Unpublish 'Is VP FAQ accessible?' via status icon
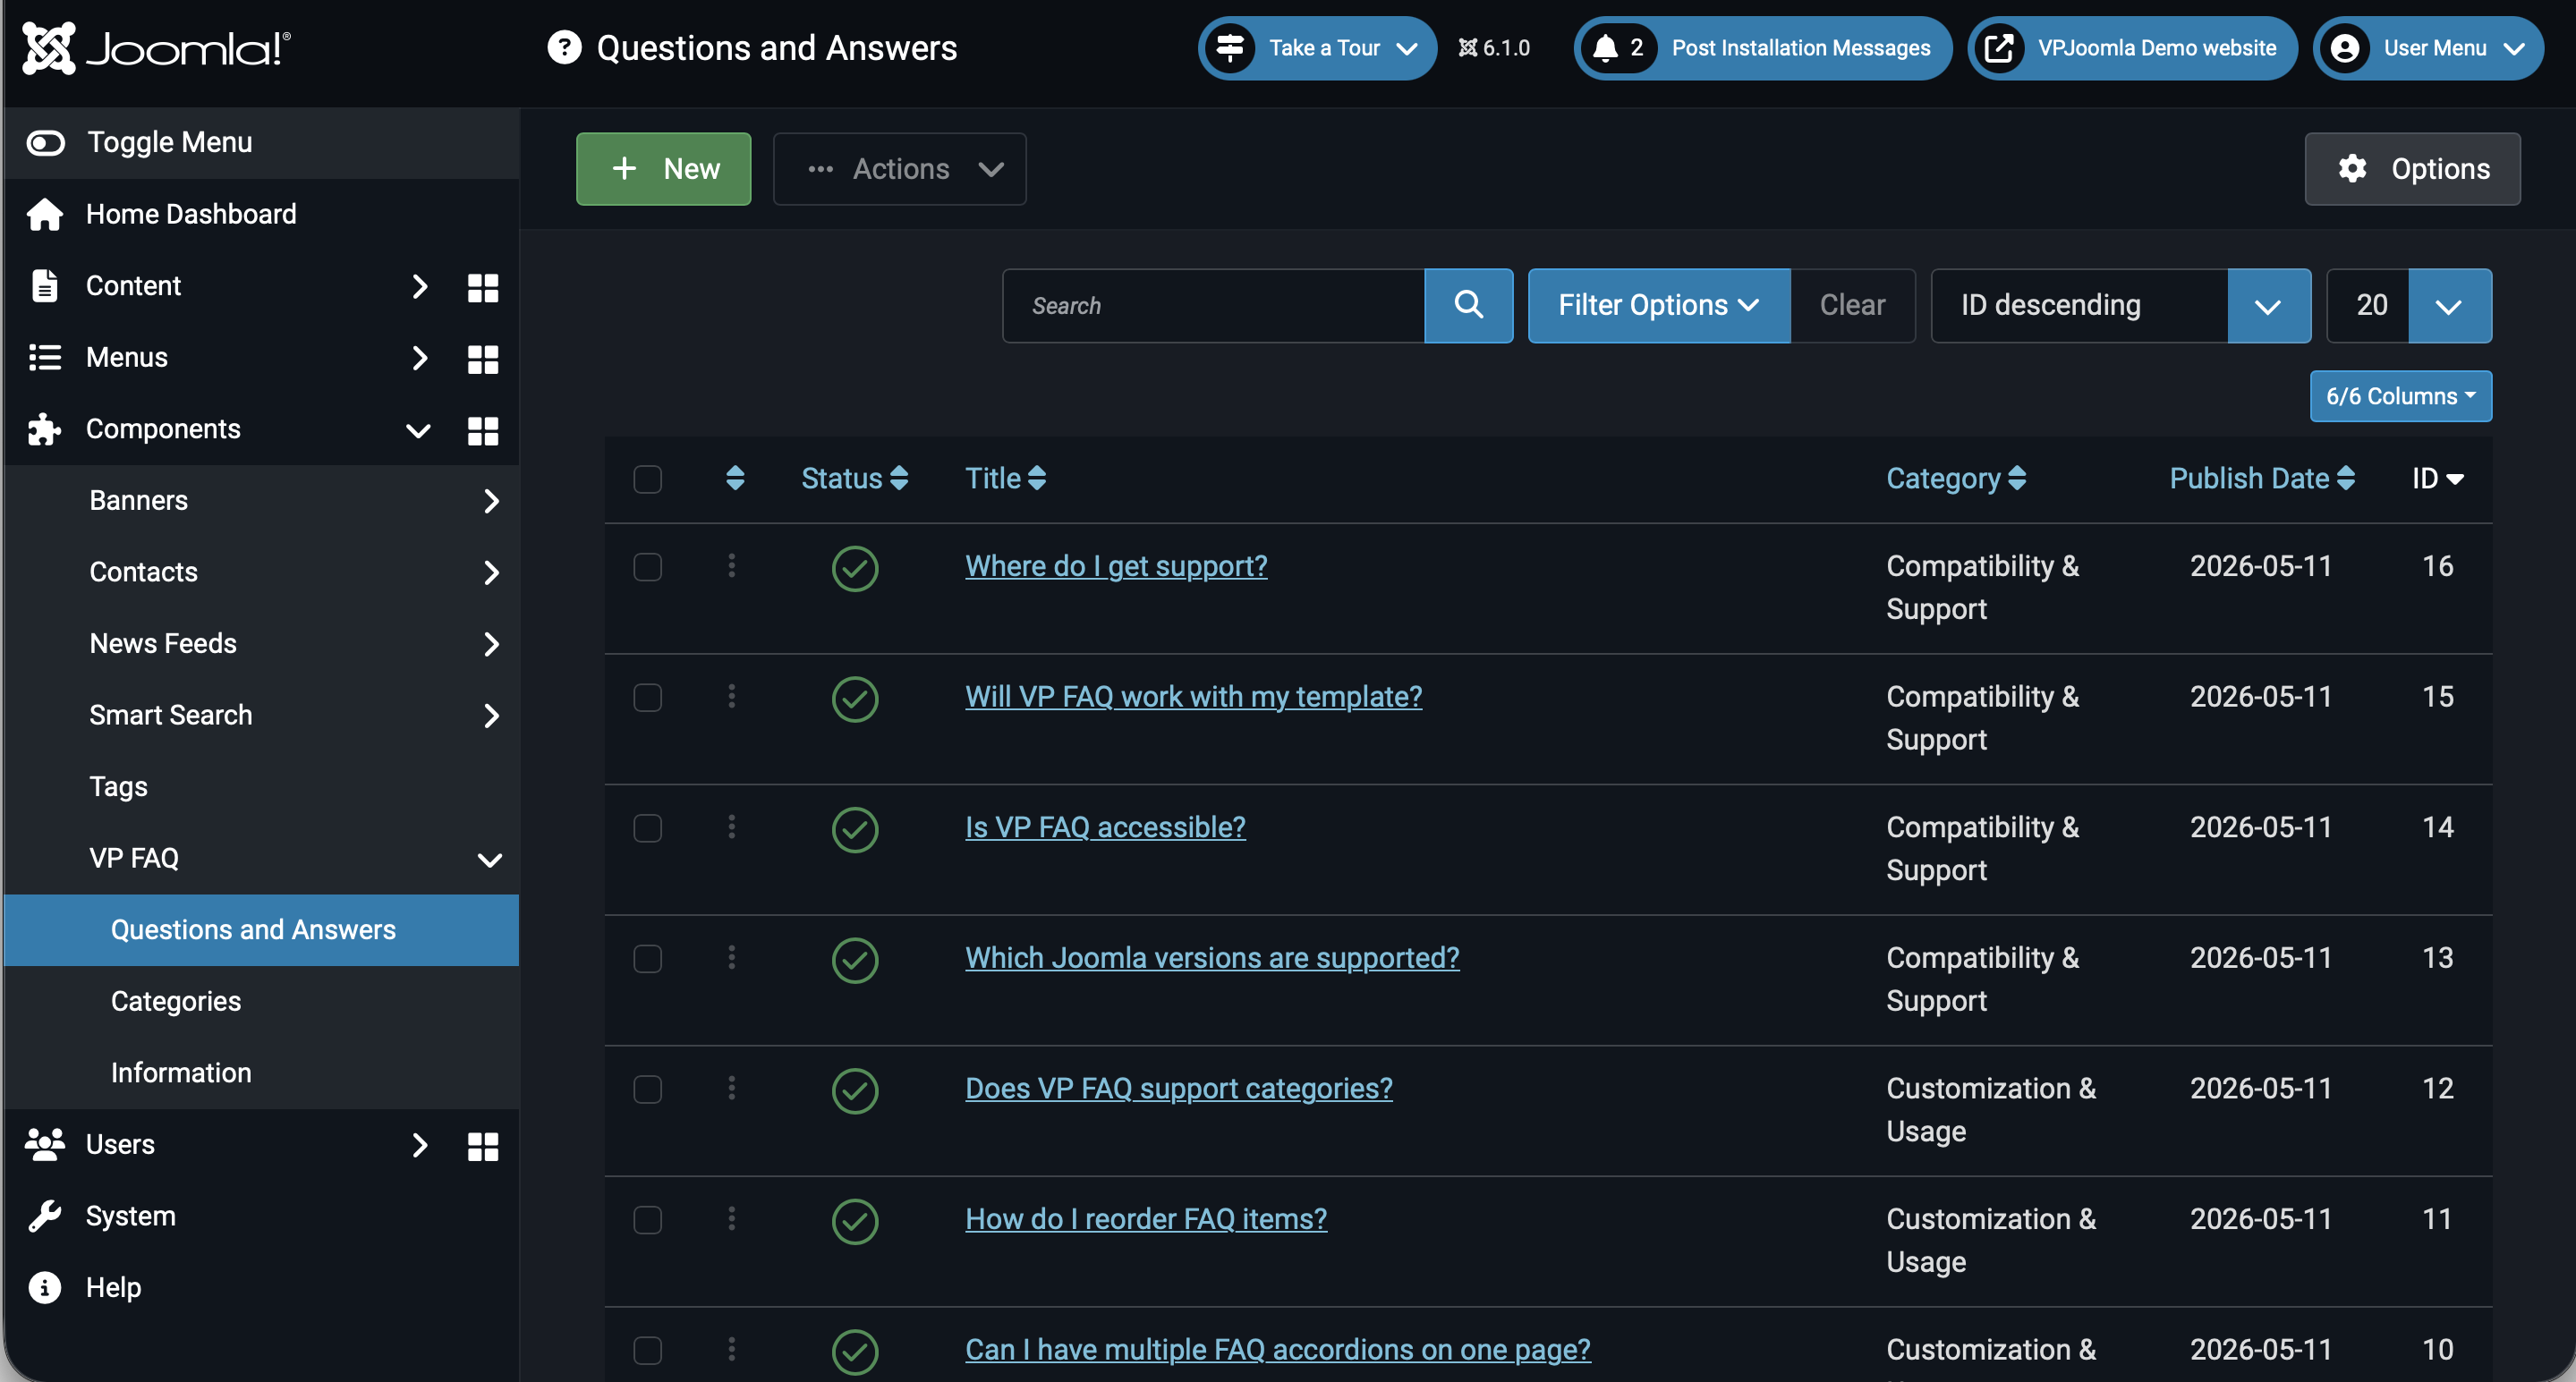This screenshot has width=2576, height=1382. (x=855, y=829)
